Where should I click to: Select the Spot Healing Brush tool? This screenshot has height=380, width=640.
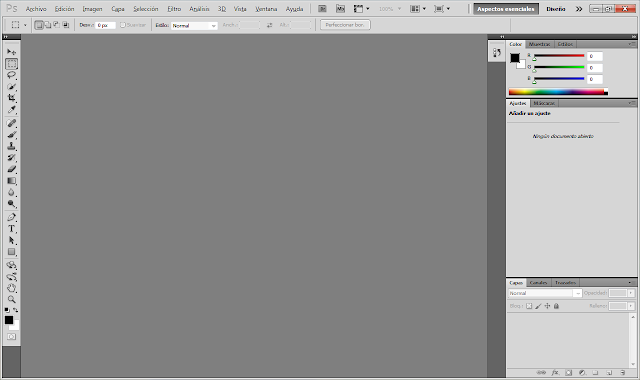pos(11,123)
